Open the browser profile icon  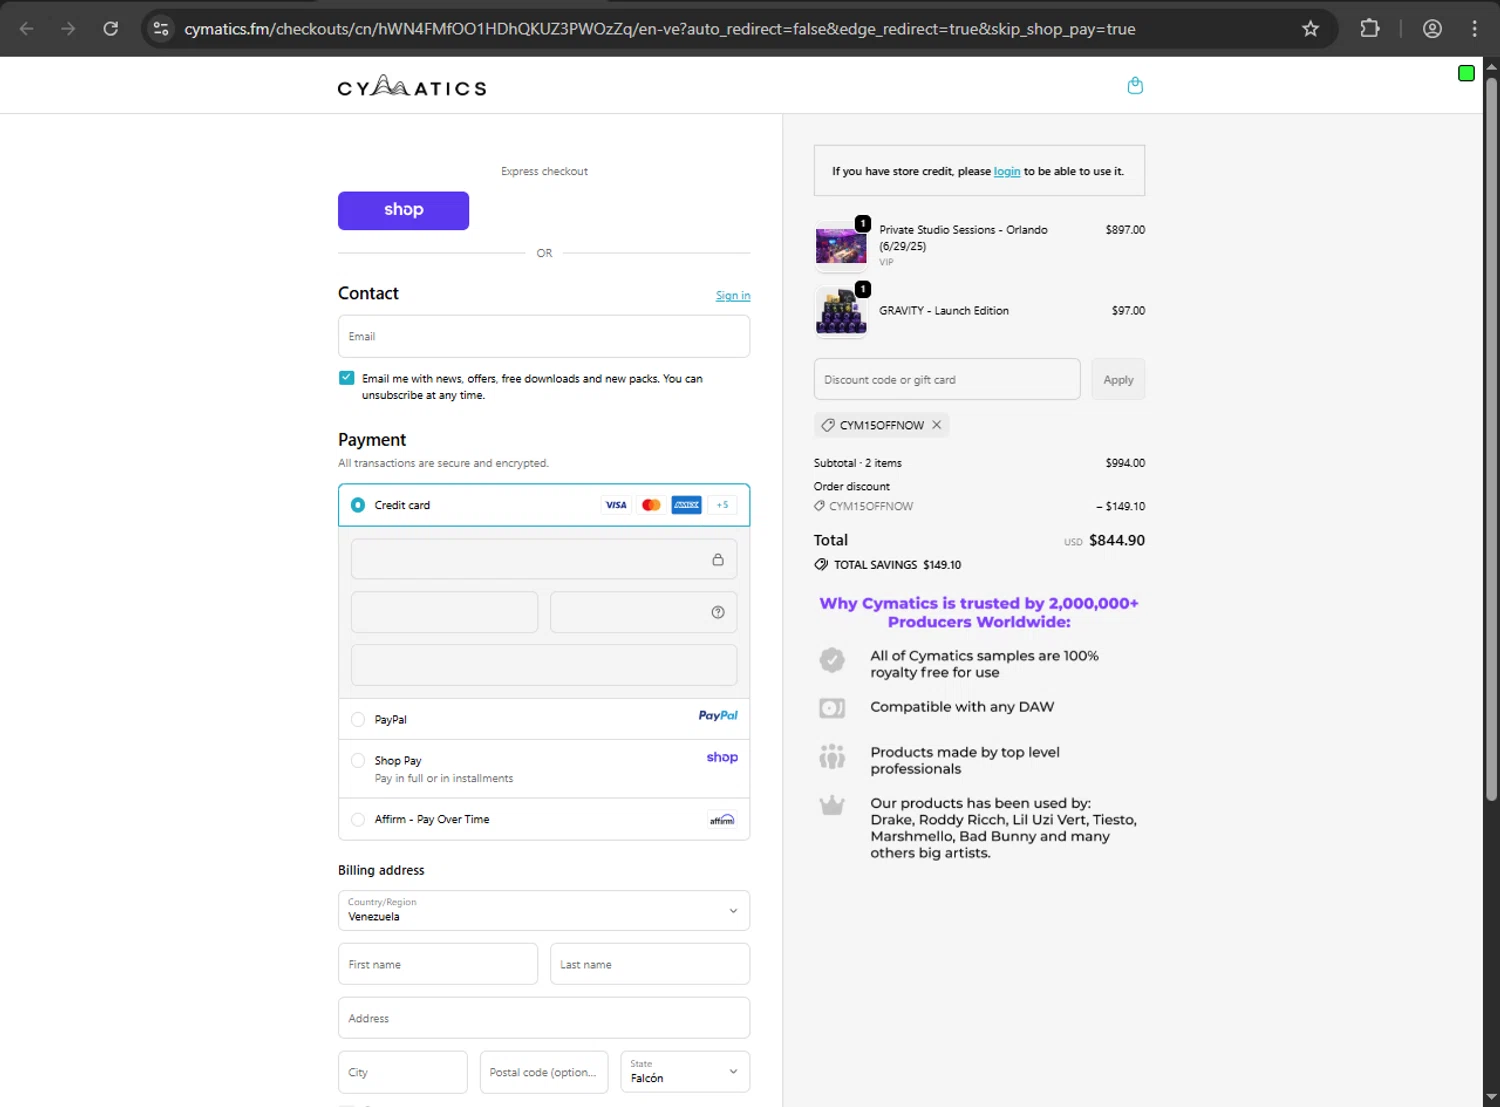coord(1432,29)
